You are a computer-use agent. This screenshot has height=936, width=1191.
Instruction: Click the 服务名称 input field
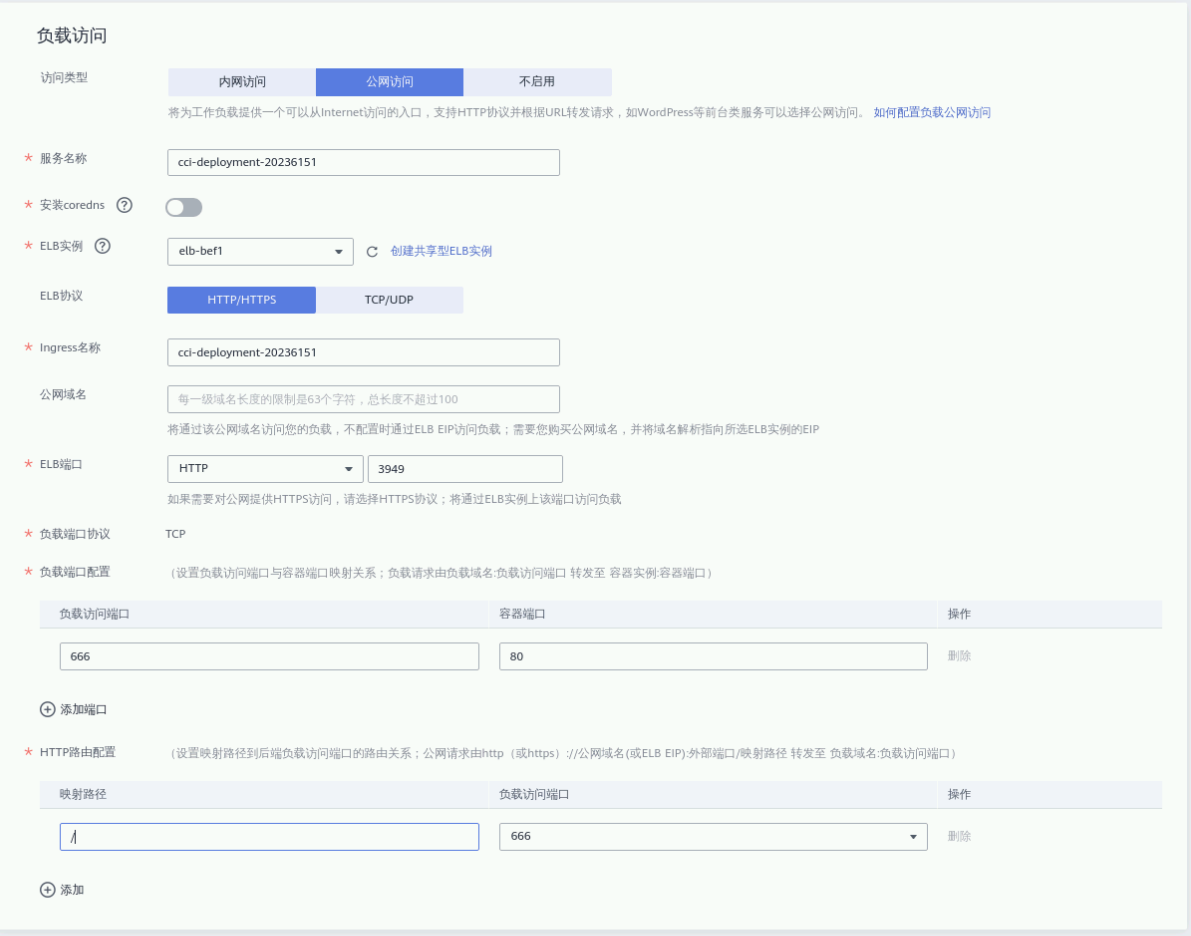pos(363,162)
